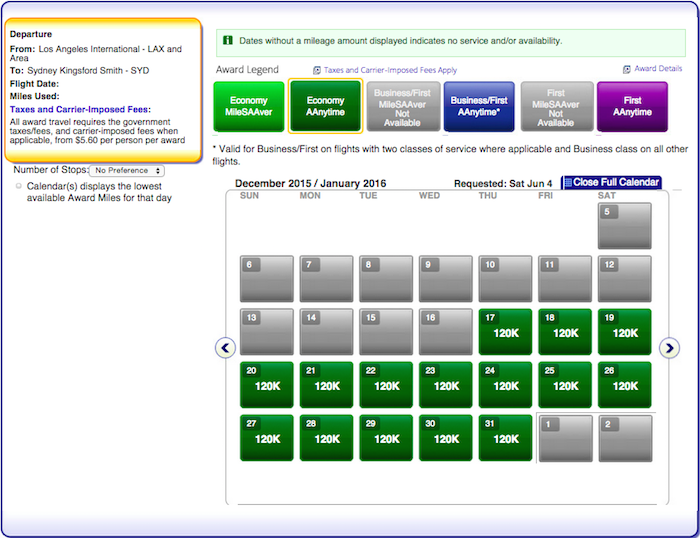The width and height of the screenshot is (700, 538).
Task: Click the 'Flight Date:' label
Action: pos(34,83)
